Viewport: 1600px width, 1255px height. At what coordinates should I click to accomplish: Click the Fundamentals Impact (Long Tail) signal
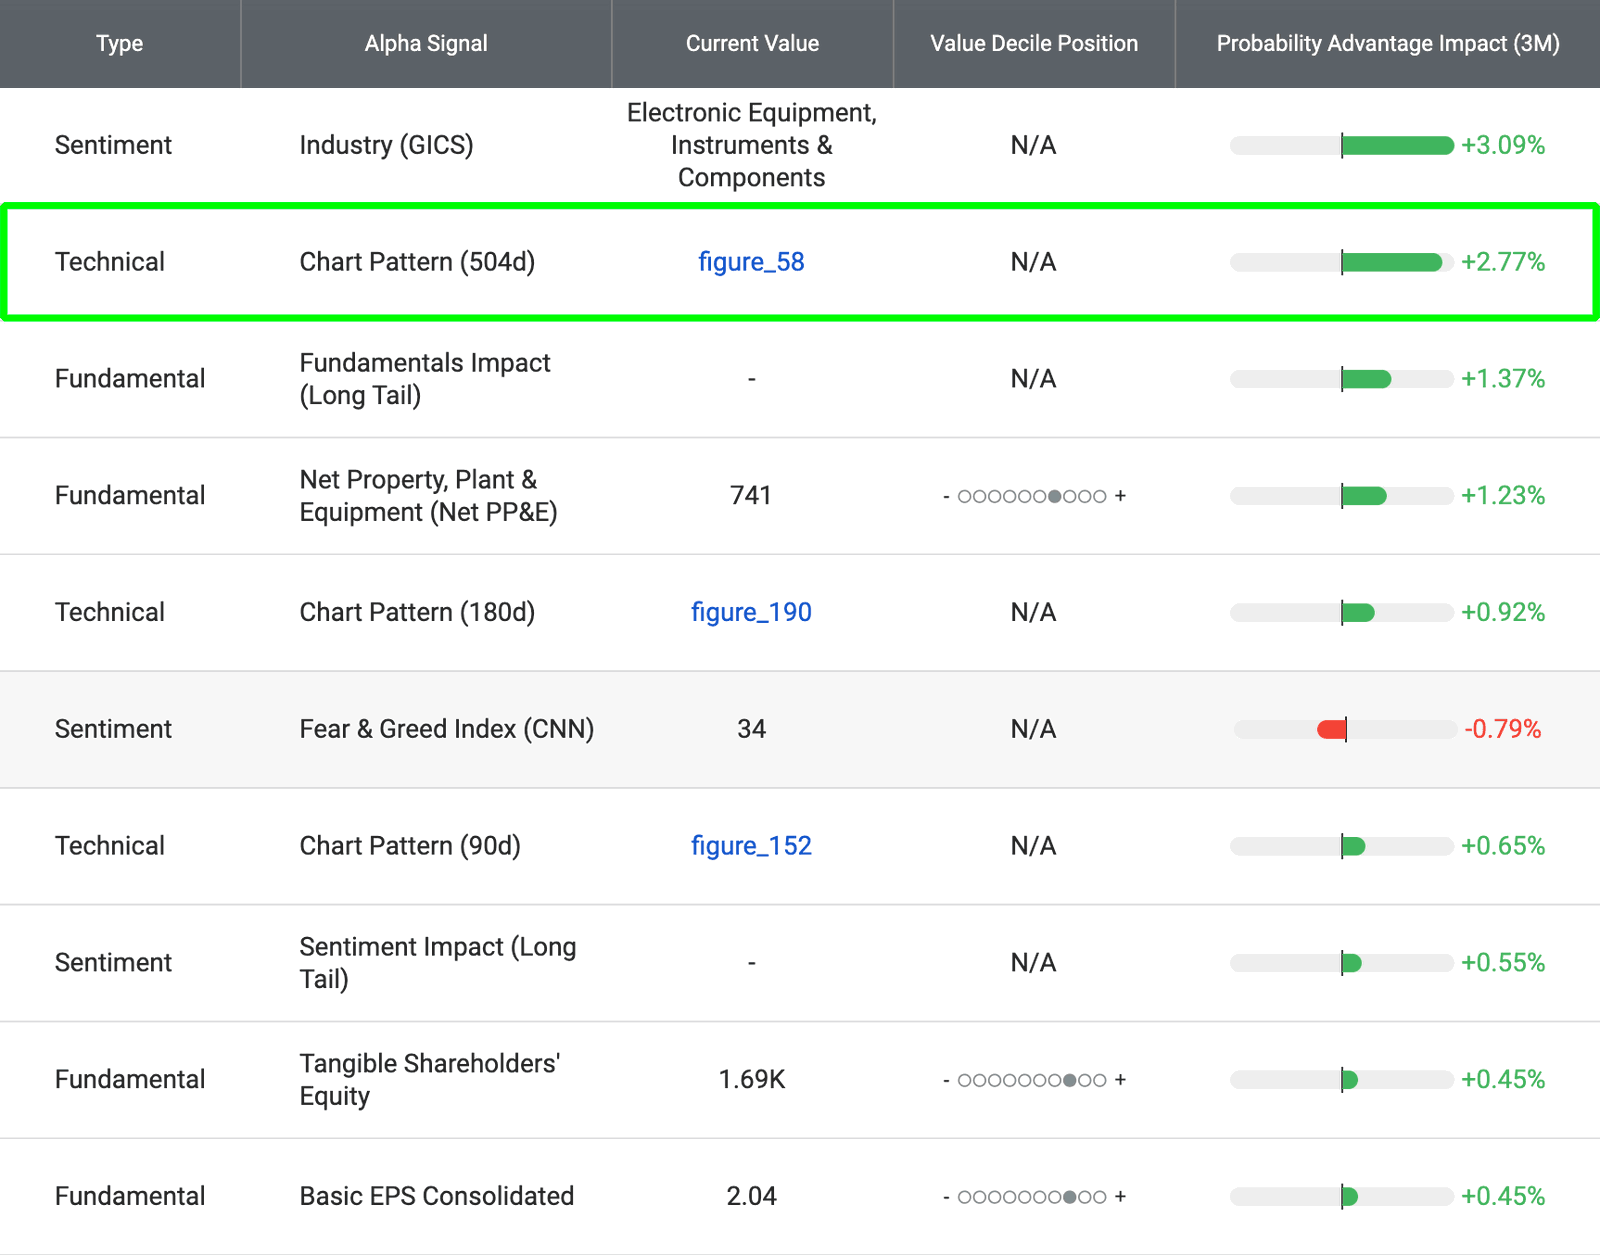tap(425, 379)
